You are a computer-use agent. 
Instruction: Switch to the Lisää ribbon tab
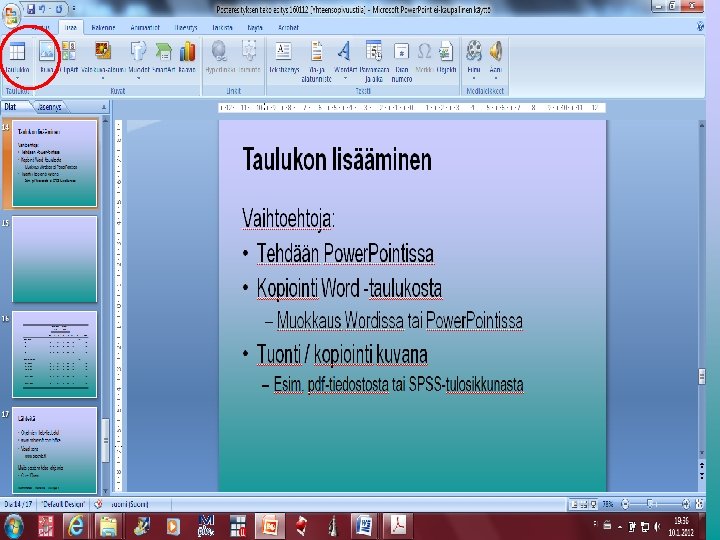click(70, 28)
